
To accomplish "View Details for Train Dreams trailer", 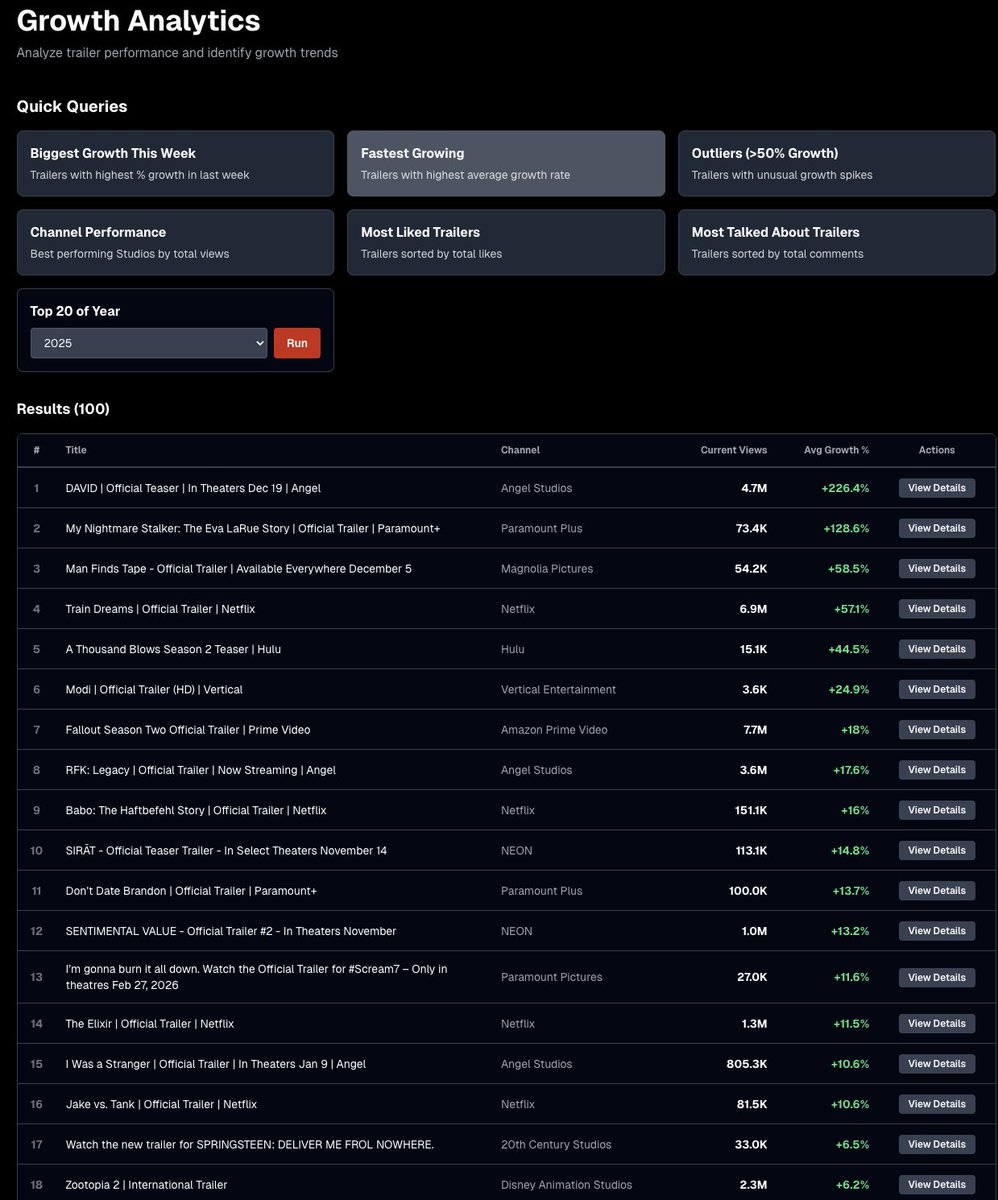I will coord(937,609).
